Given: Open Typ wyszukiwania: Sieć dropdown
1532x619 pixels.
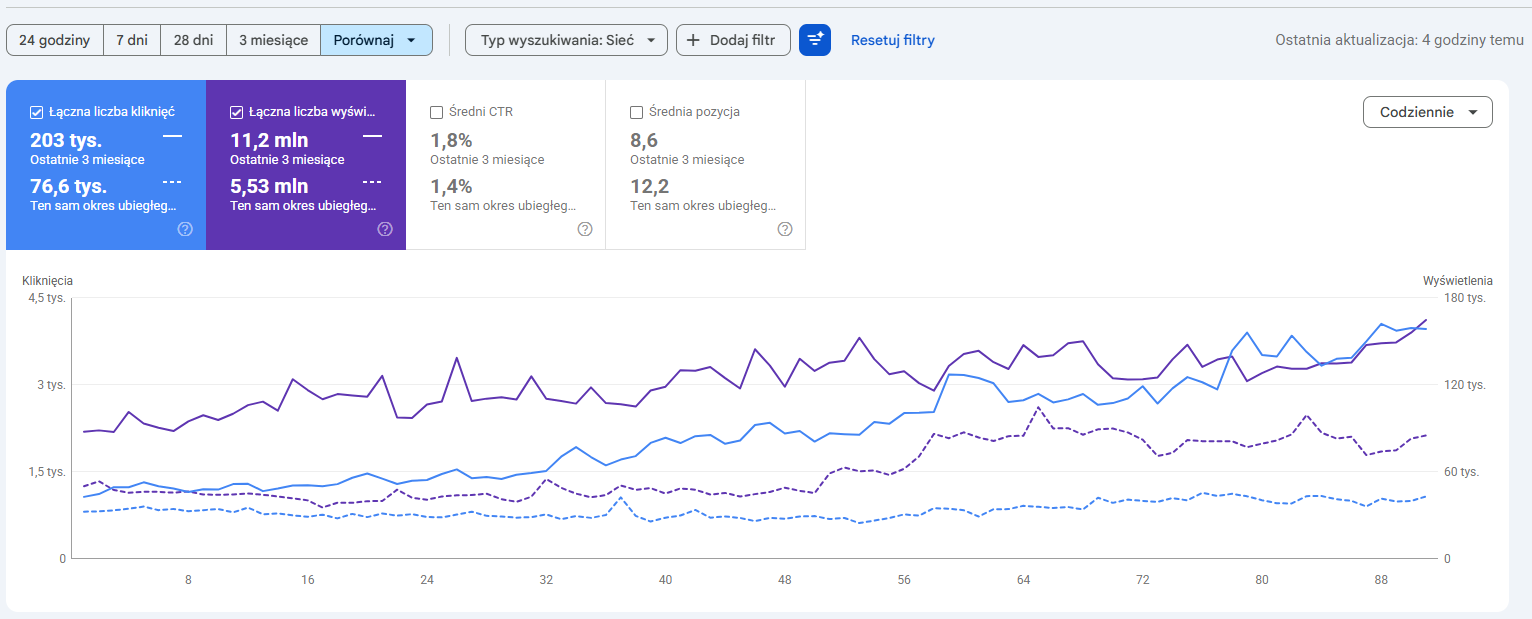Looking at the screenshot, I should (x=566, y=40).
